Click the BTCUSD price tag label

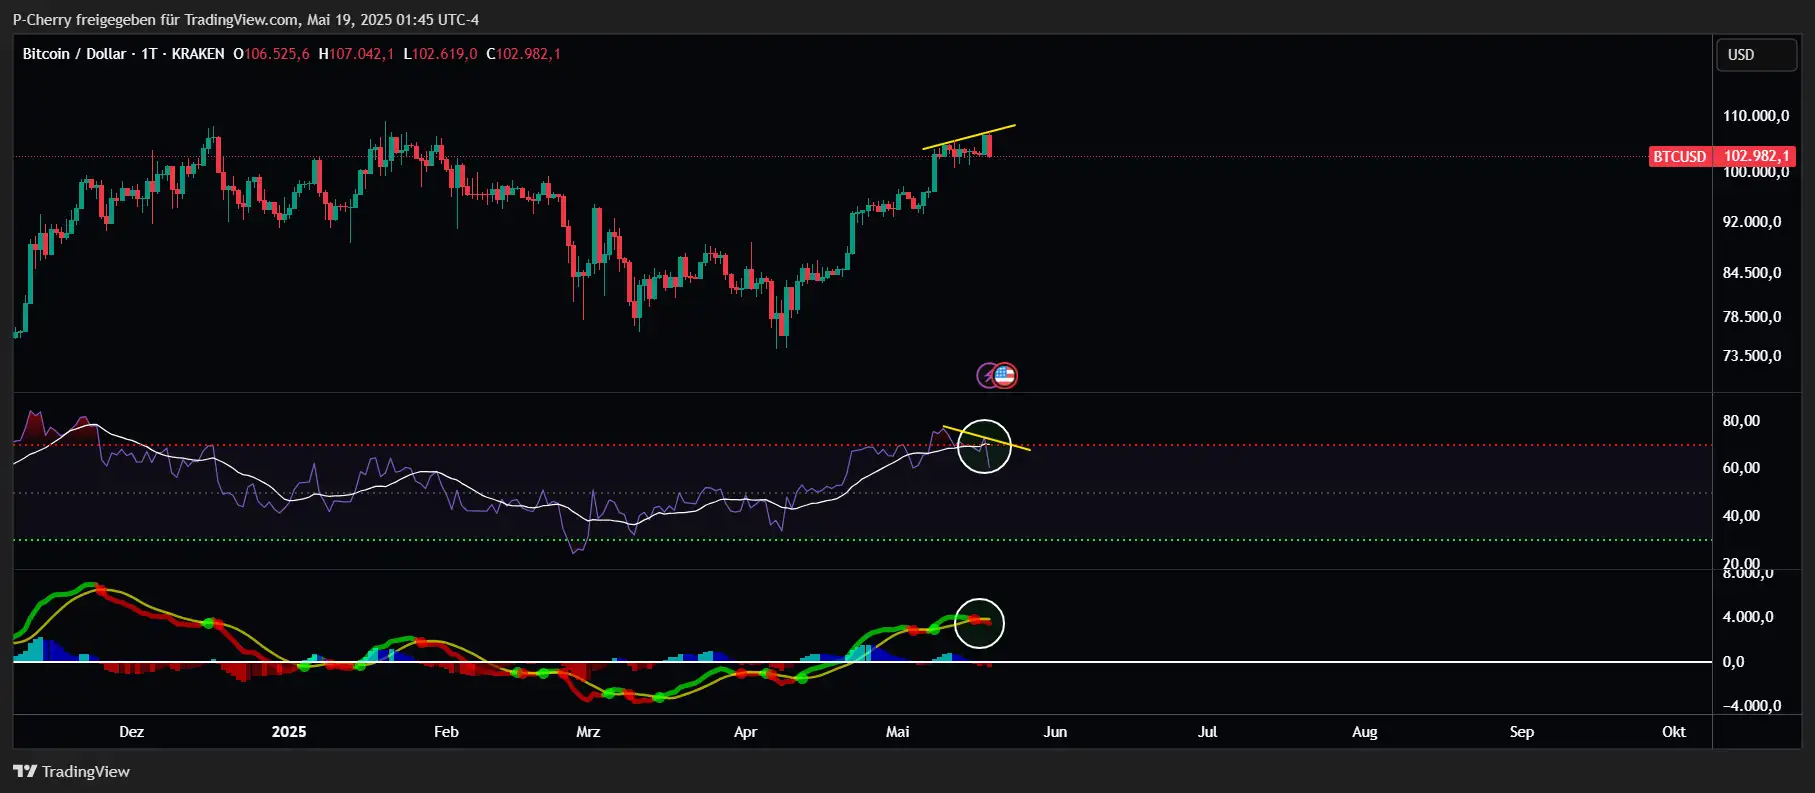coord(1680,156)
